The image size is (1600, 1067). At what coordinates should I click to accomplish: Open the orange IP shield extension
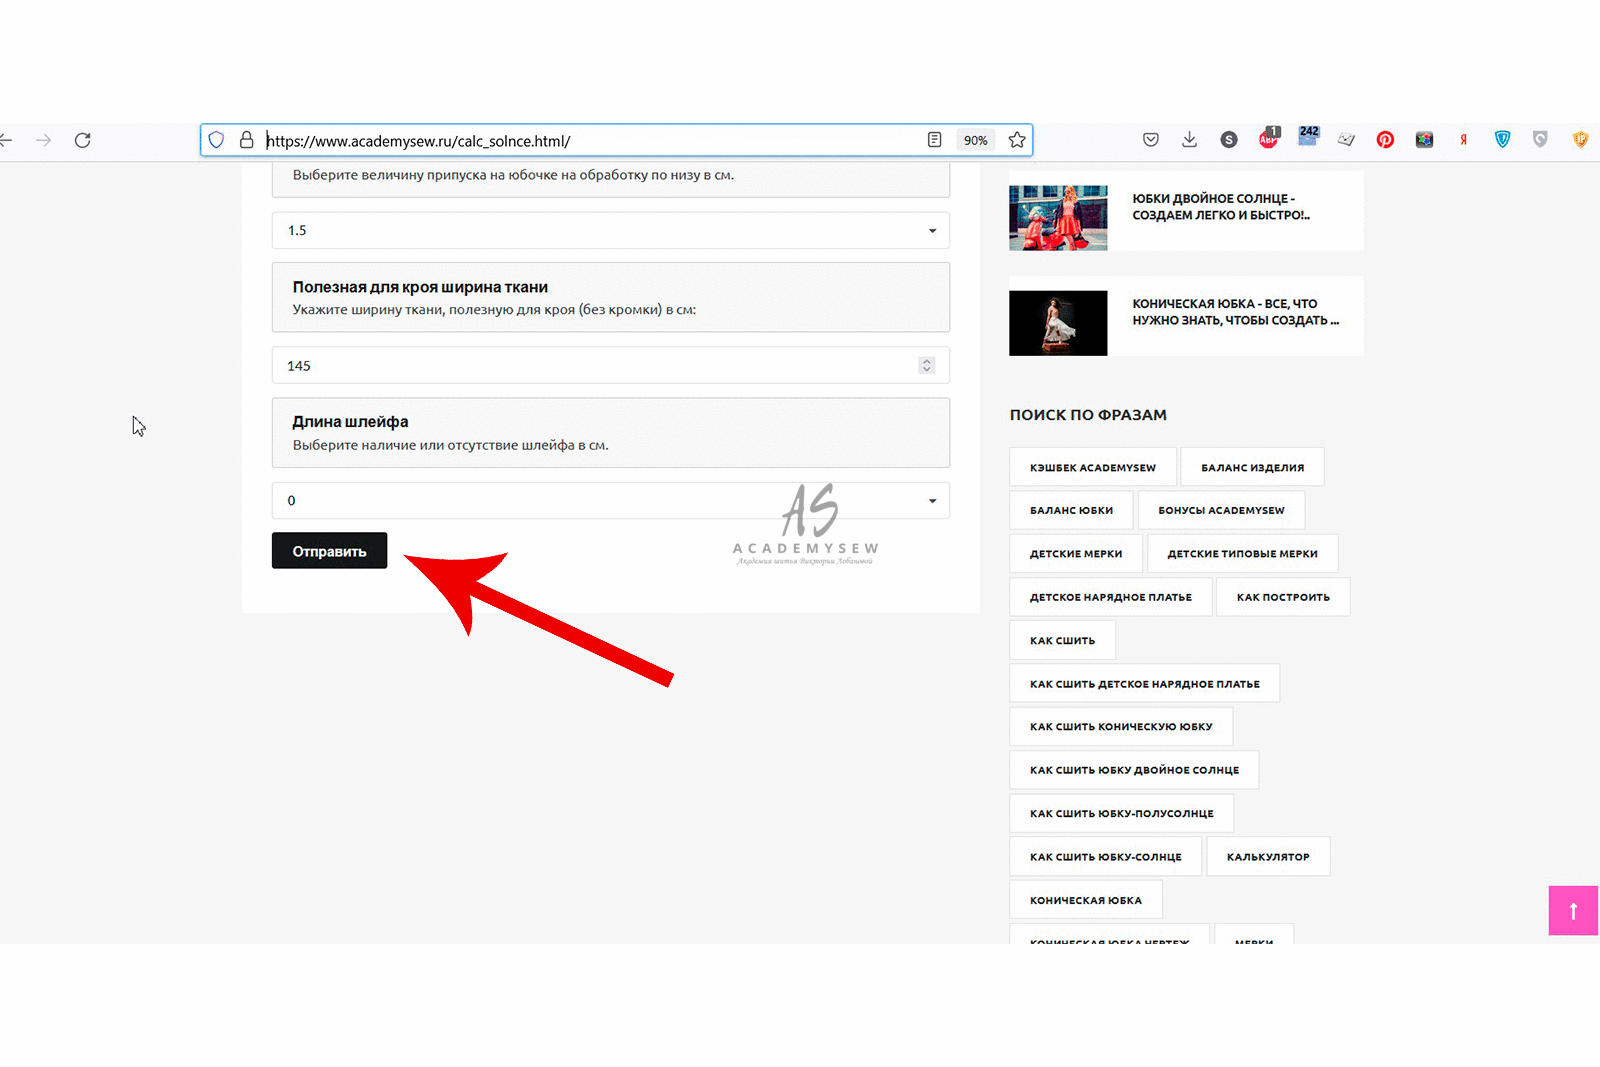coord(1580,140)
